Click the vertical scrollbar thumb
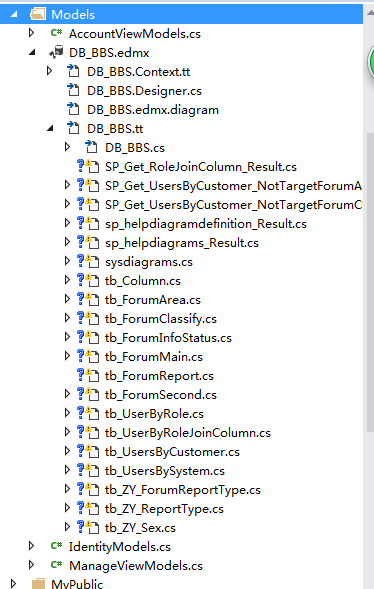This screenshot has width=374, height=589. pyautogui.click(x=370, y=282)
